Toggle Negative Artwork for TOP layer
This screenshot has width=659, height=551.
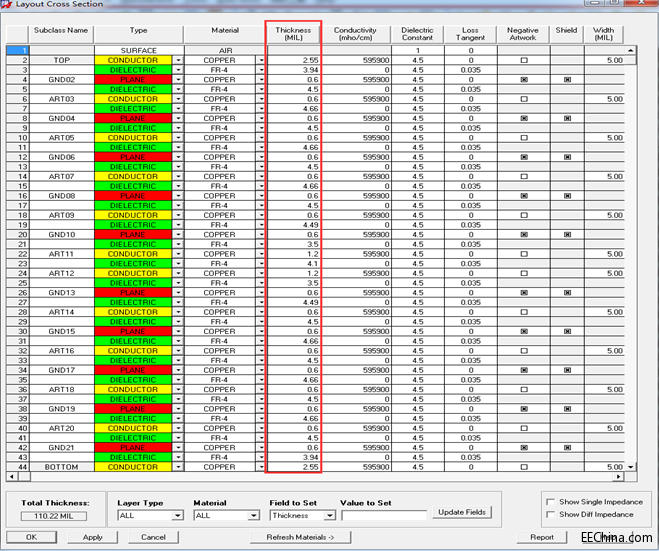coord(524,60)
